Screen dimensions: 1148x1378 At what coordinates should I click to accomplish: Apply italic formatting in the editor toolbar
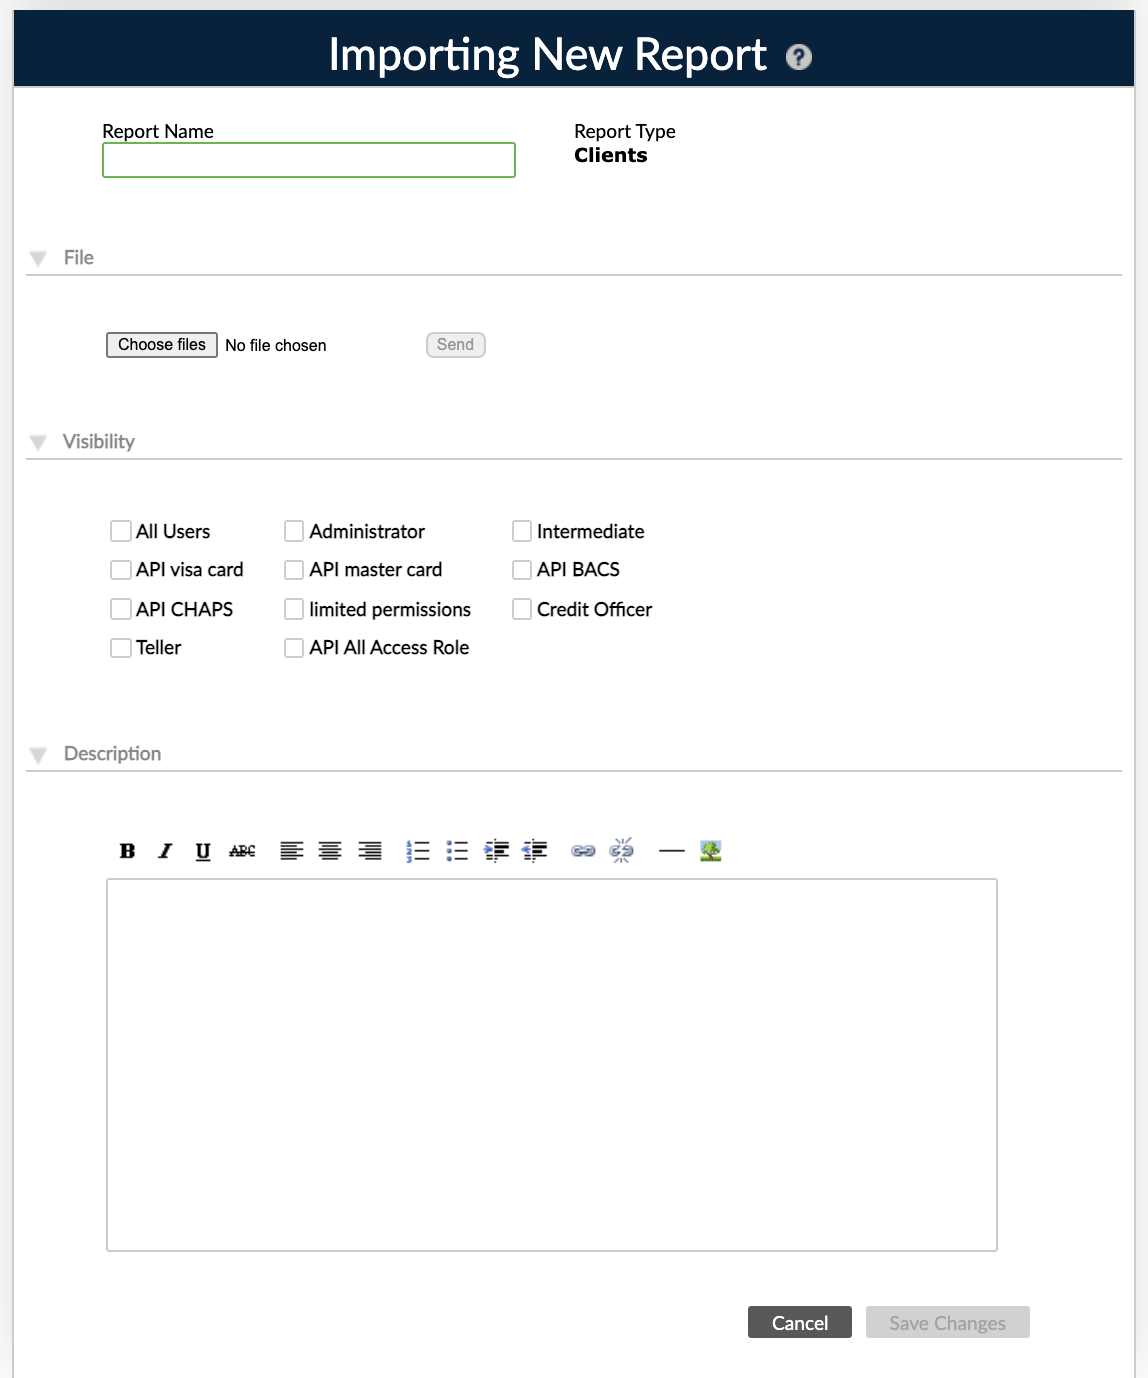tap(164, 850)
